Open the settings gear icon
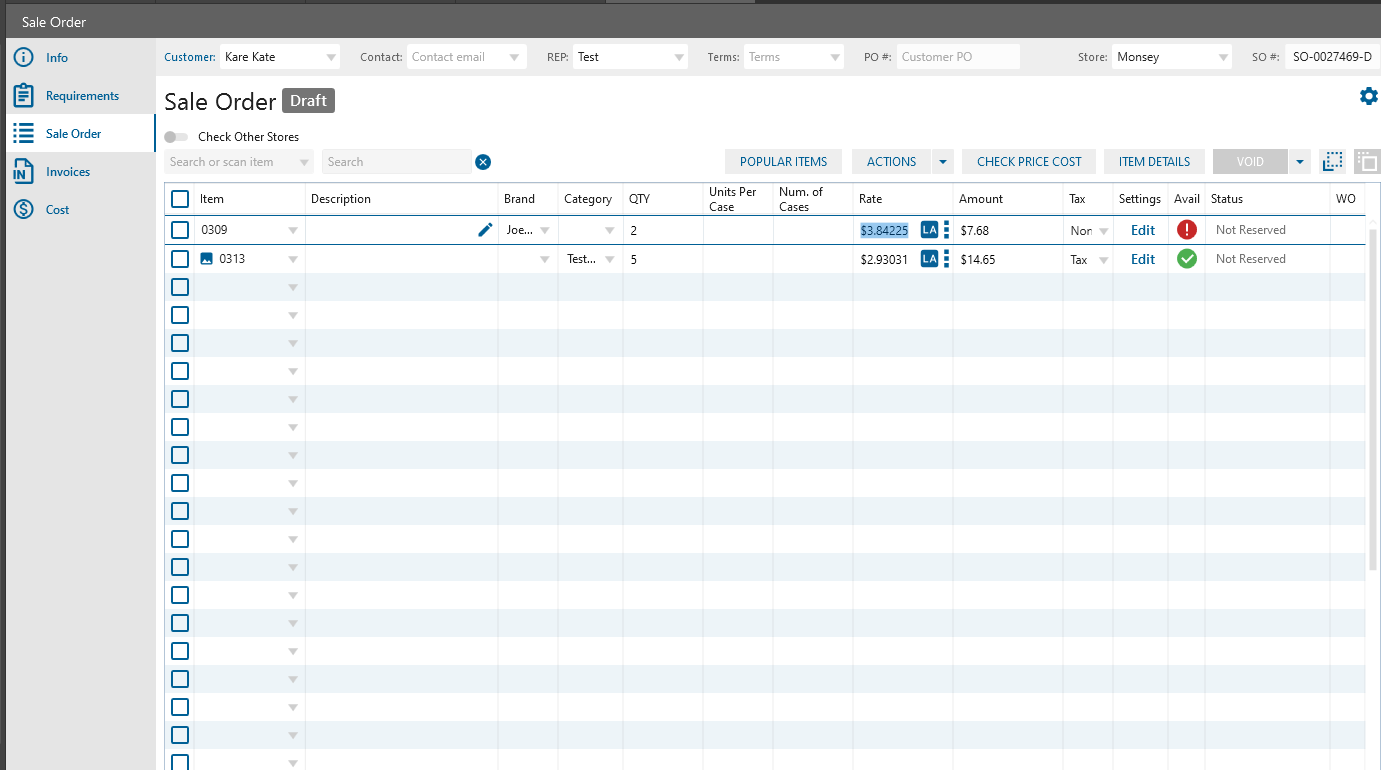 (1368, 96)
